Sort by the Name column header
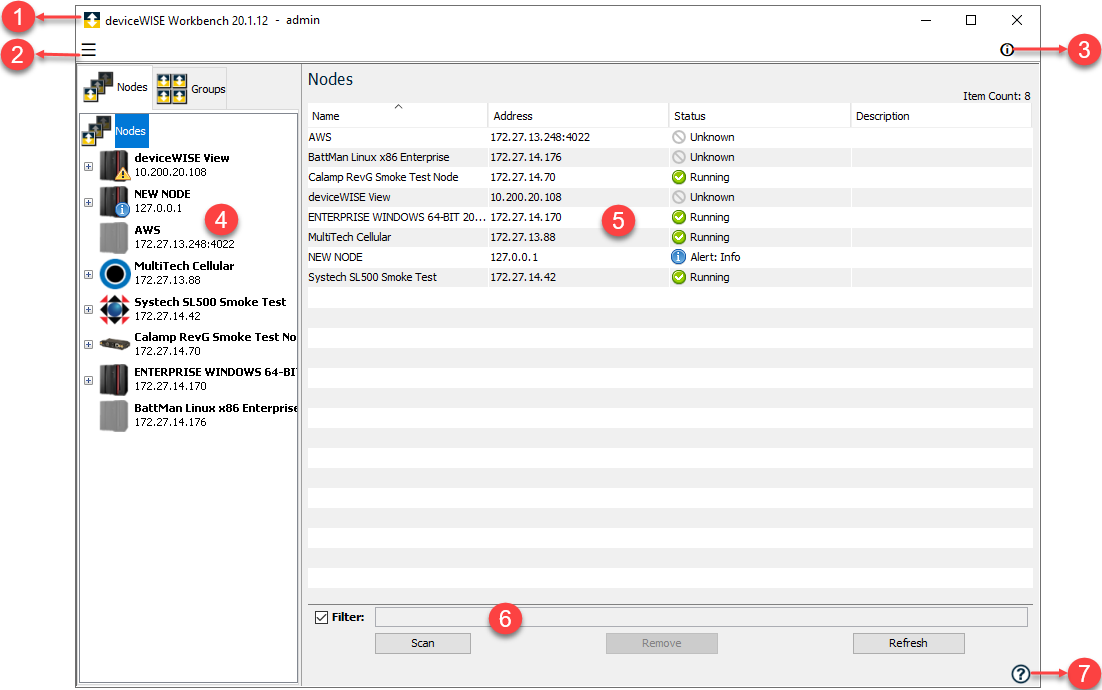 coord(397,116)
